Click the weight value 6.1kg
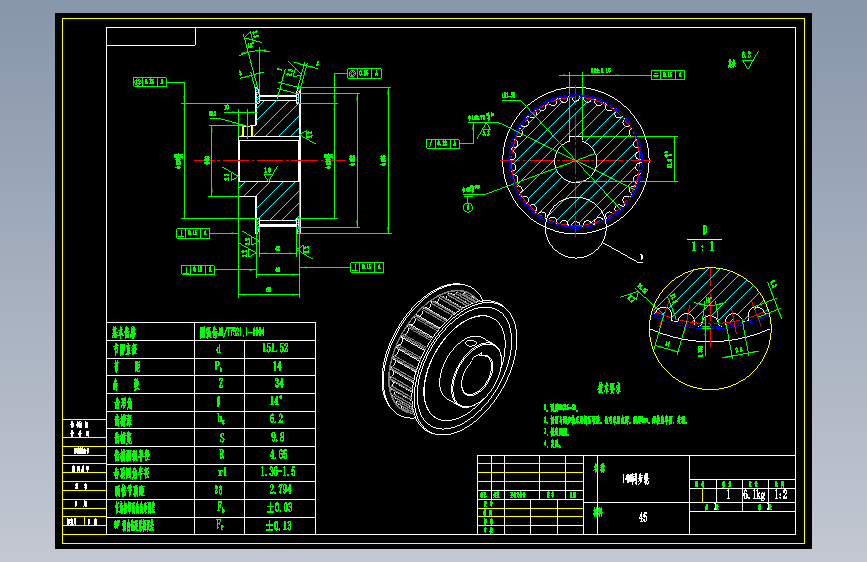867x562 pixels. coord(754,495)
